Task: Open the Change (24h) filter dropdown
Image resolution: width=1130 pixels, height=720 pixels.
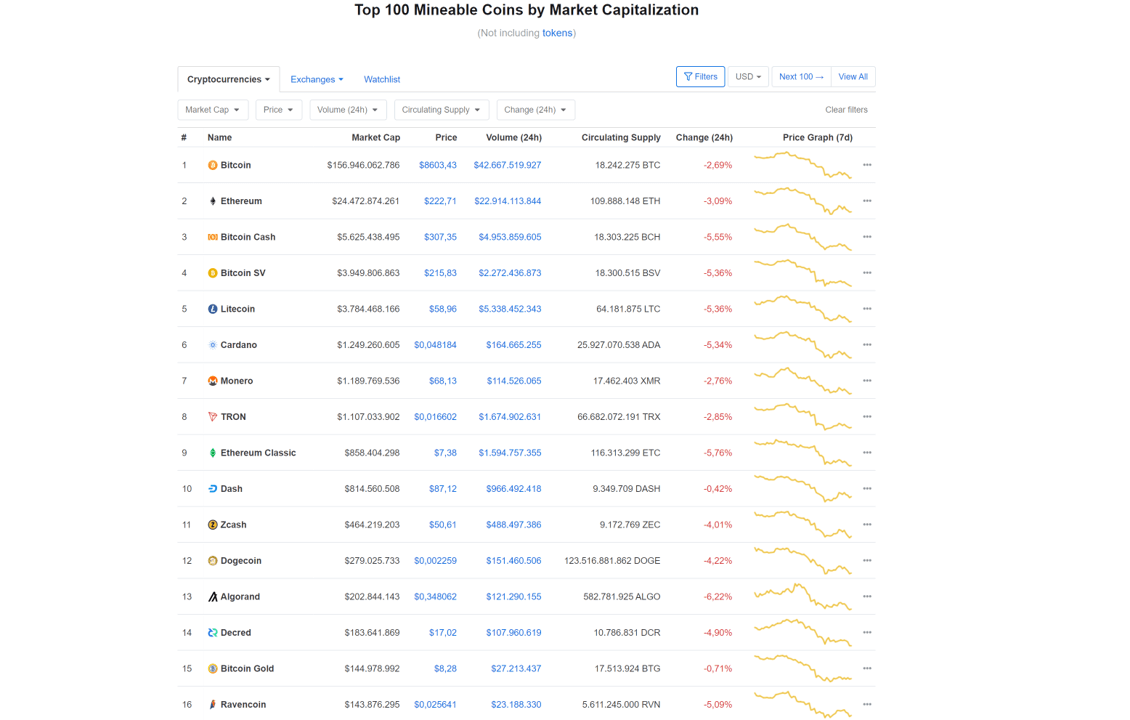Action: tap(535, 110)
